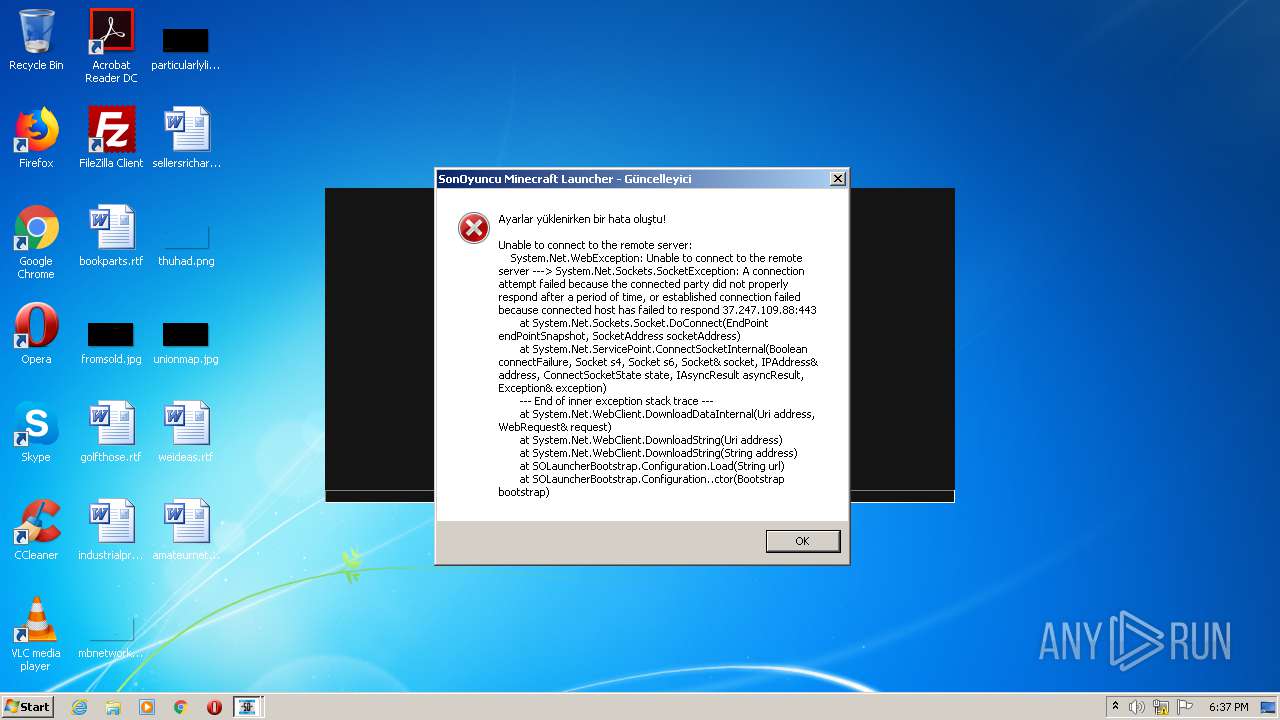Select the VLC media player shortcut
The image size is (1280, 720).
click(36, 634)
